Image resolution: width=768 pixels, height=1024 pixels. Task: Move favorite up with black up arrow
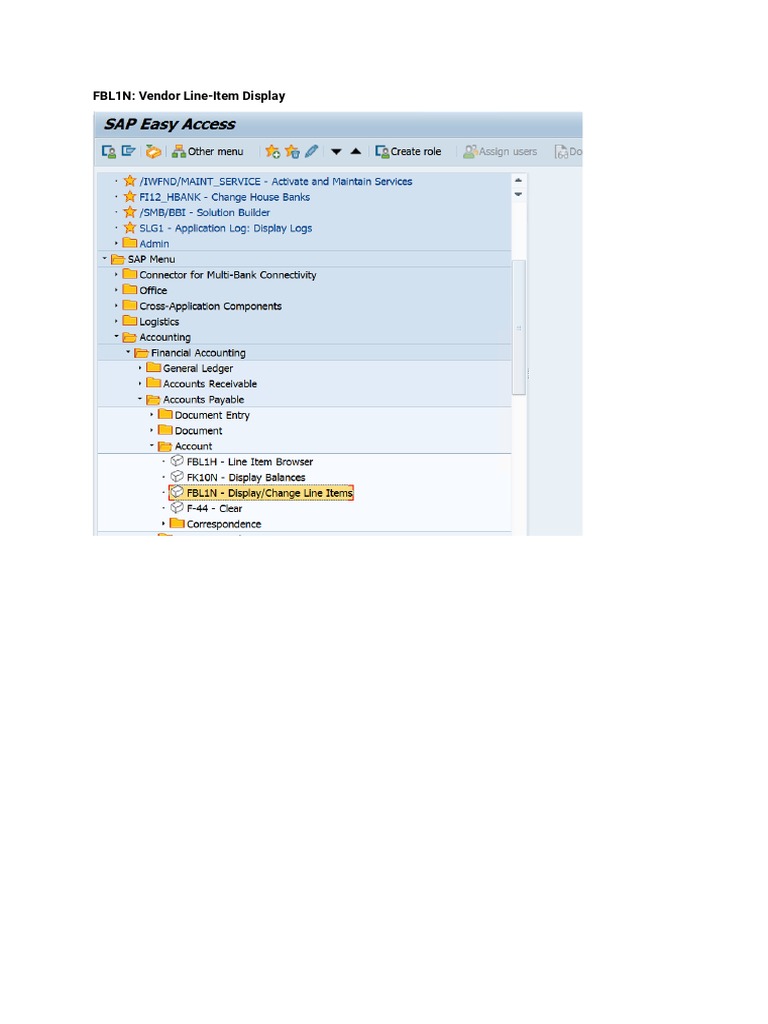(x=356, y=151)
